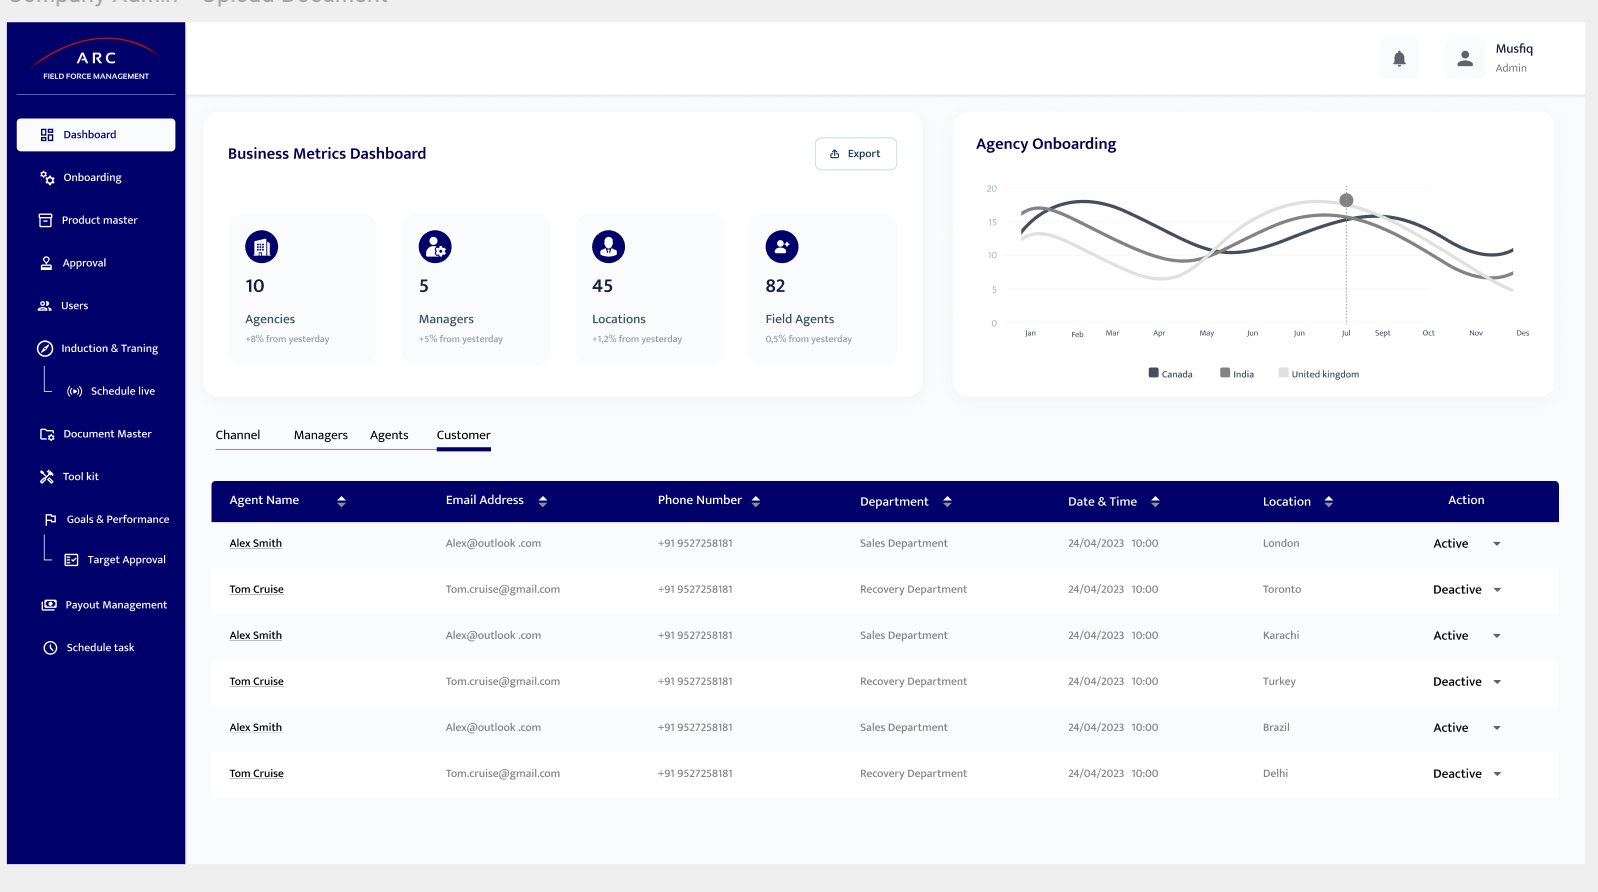The width and height of the screenshot is (1598, 892).
Task: Open Alex Smith link in Karachi row
Action: point(256,636)
